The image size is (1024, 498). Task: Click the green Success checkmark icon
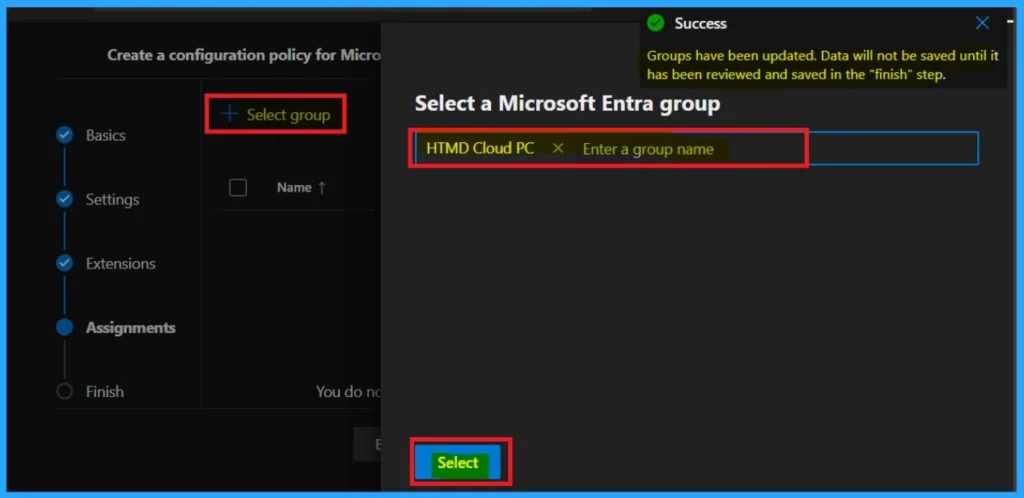point(655,23)
